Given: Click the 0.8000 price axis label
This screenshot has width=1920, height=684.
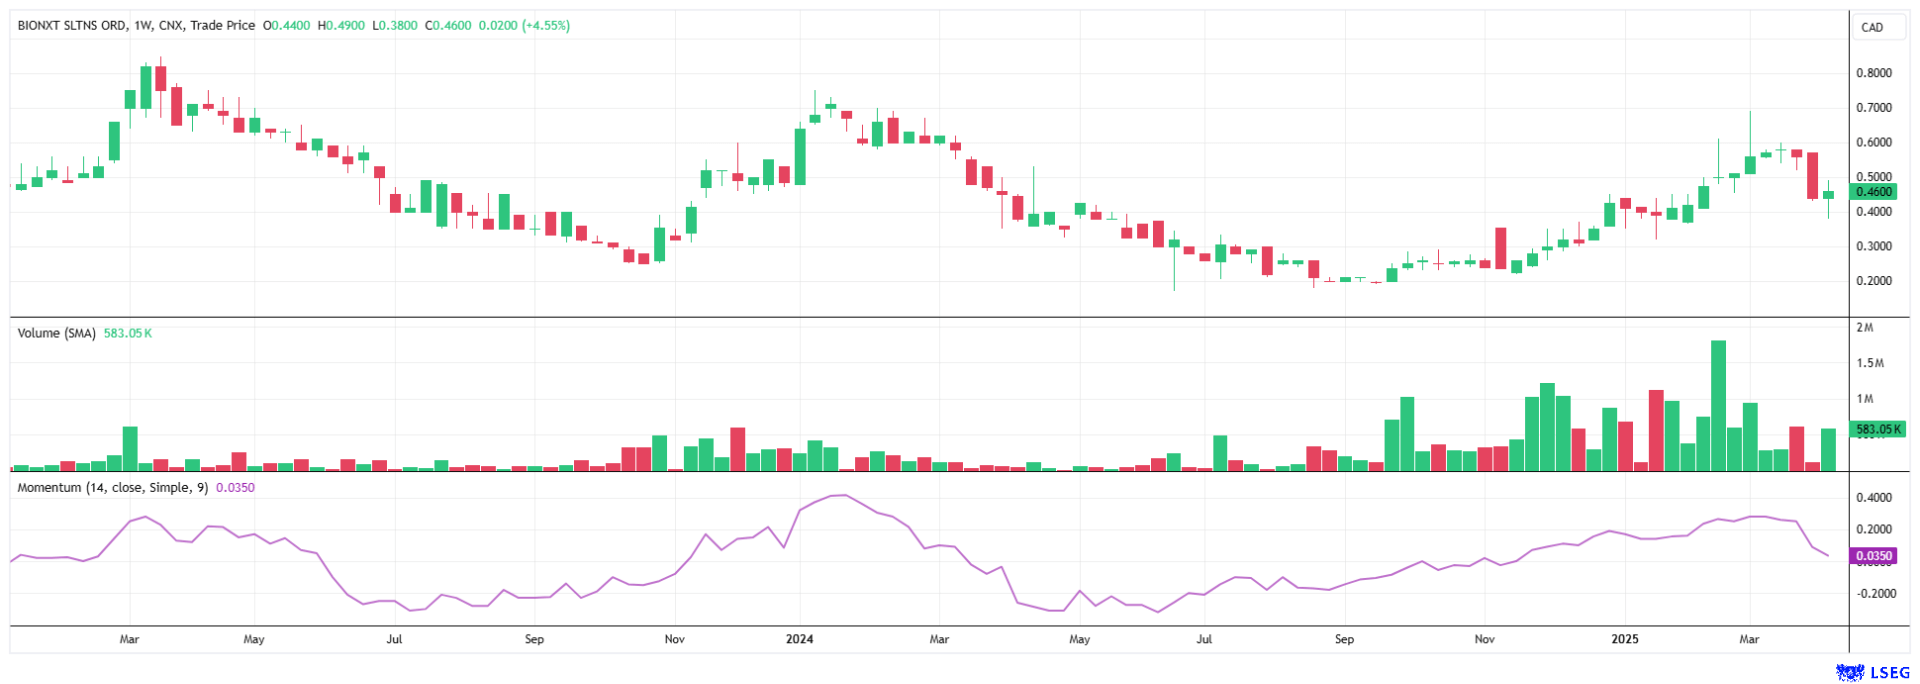Looking at the screenshot, I should (x=1874, y=73).
